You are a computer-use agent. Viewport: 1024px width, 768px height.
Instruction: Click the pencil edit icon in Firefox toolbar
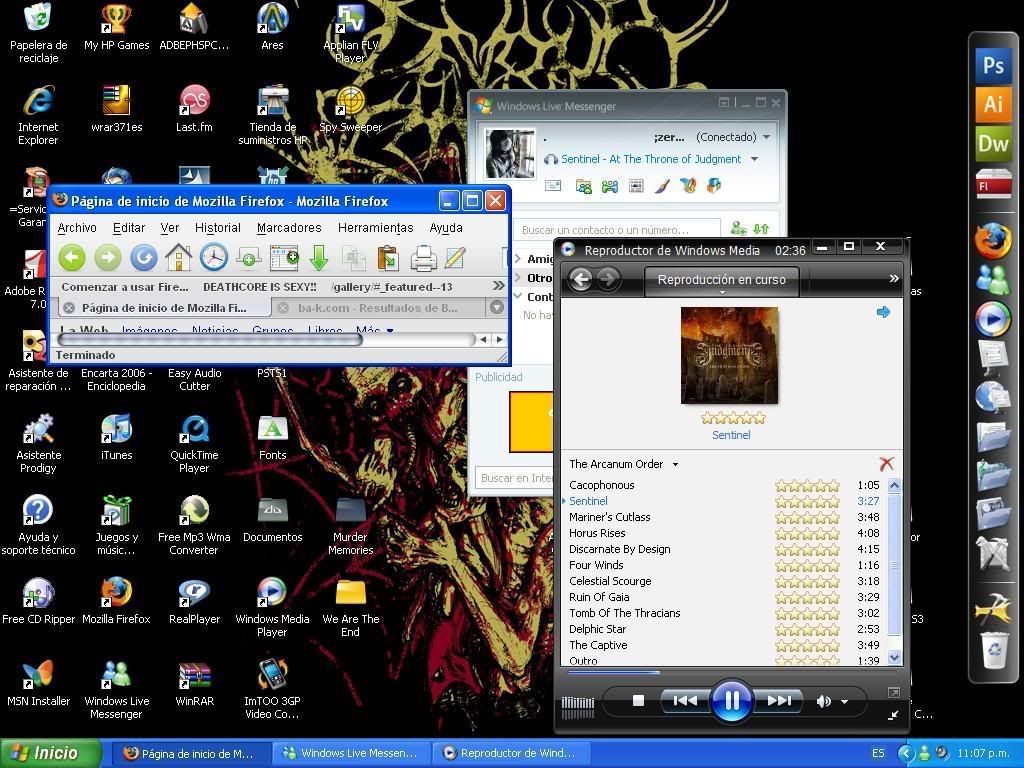point(455,258)
